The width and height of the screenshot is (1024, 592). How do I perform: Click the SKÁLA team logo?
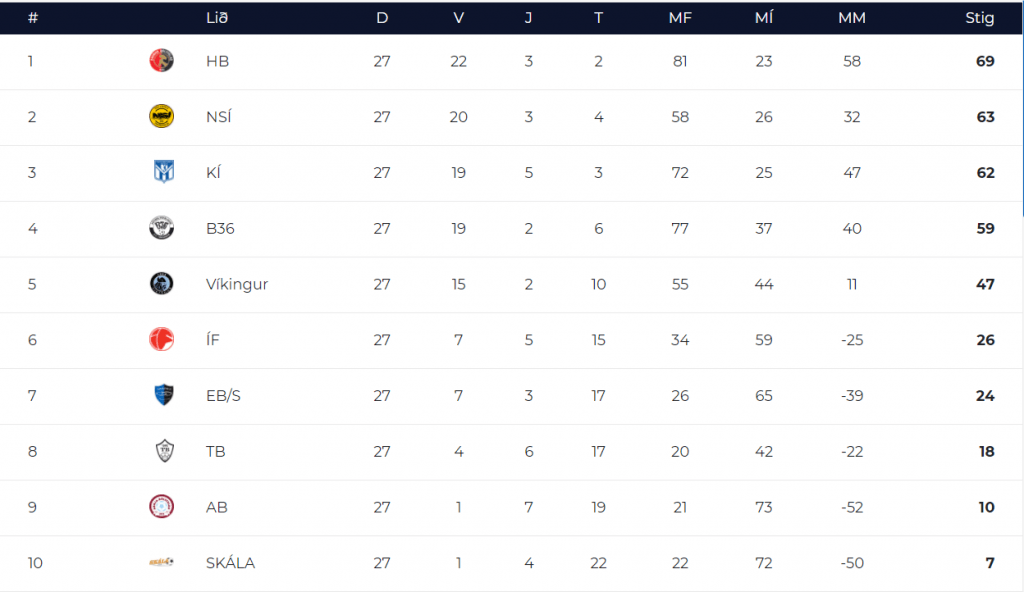pyautogui.click(x=161, y=563)
